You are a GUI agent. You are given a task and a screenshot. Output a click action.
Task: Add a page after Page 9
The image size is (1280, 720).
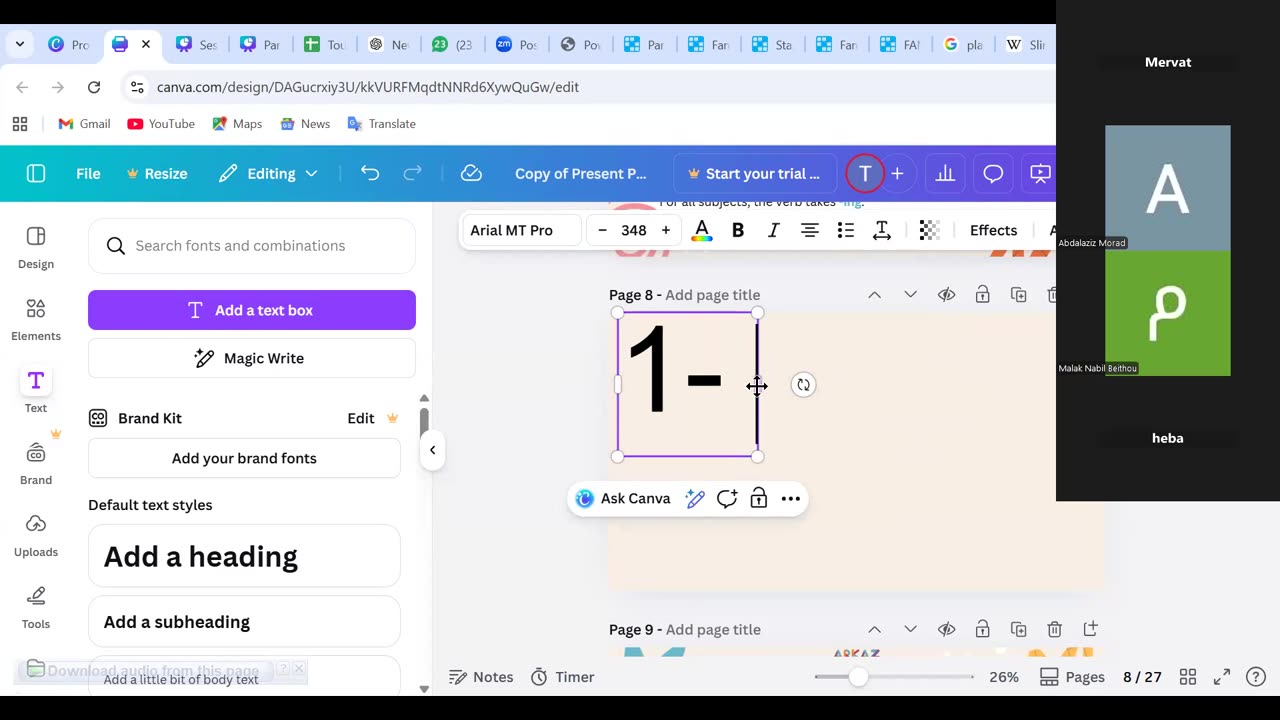tap(1090, 629)
